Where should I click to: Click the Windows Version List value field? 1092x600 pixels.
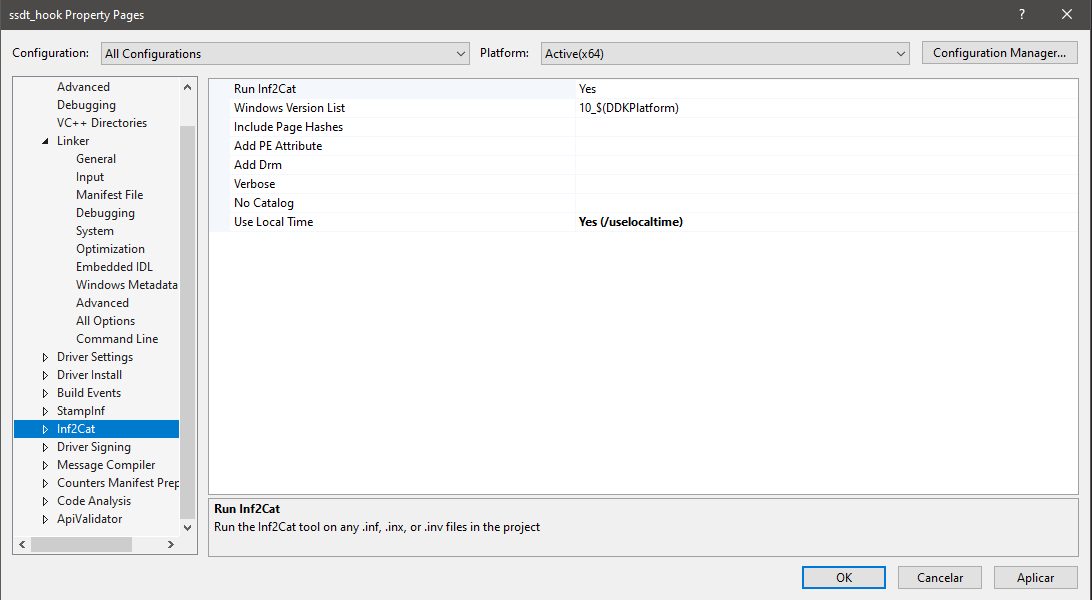(x=825, y=108)
